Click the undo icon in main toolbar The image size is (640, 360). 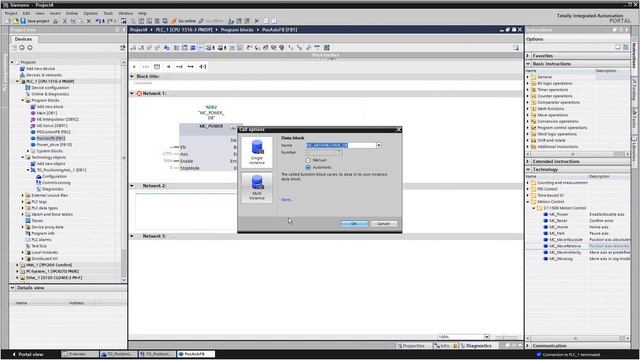click(x=98, y=21)
